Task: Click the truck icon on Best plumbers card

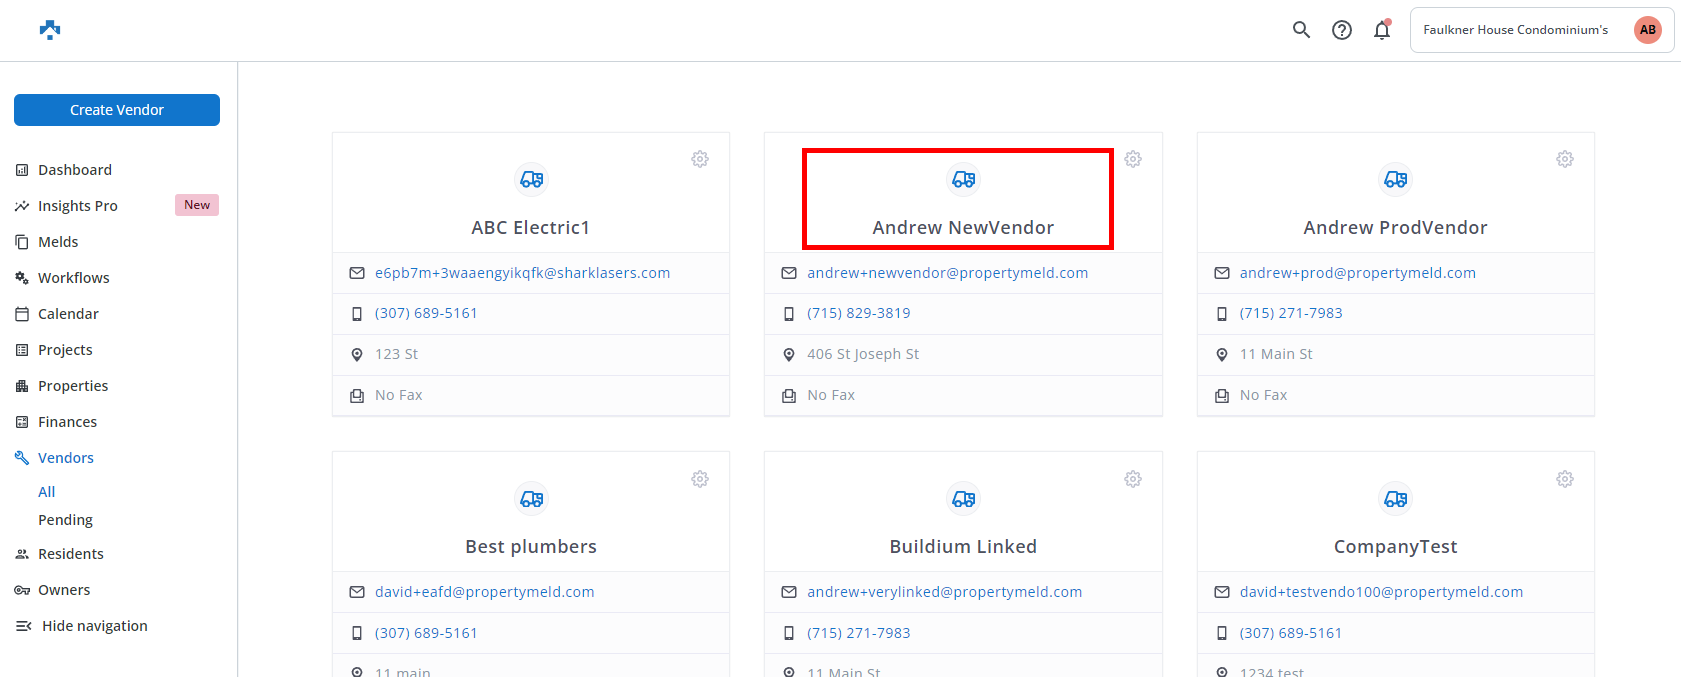Action: point(531,498)
